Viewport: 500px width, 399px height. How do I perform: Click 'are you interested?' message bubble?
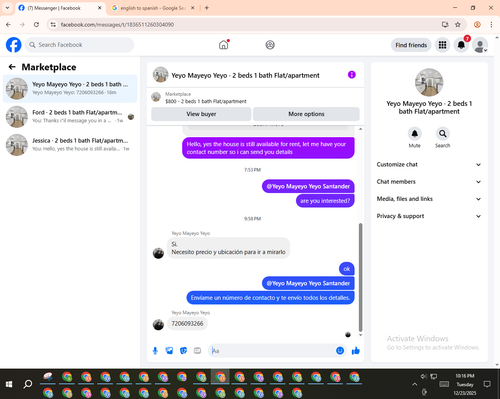pos(325,201)
